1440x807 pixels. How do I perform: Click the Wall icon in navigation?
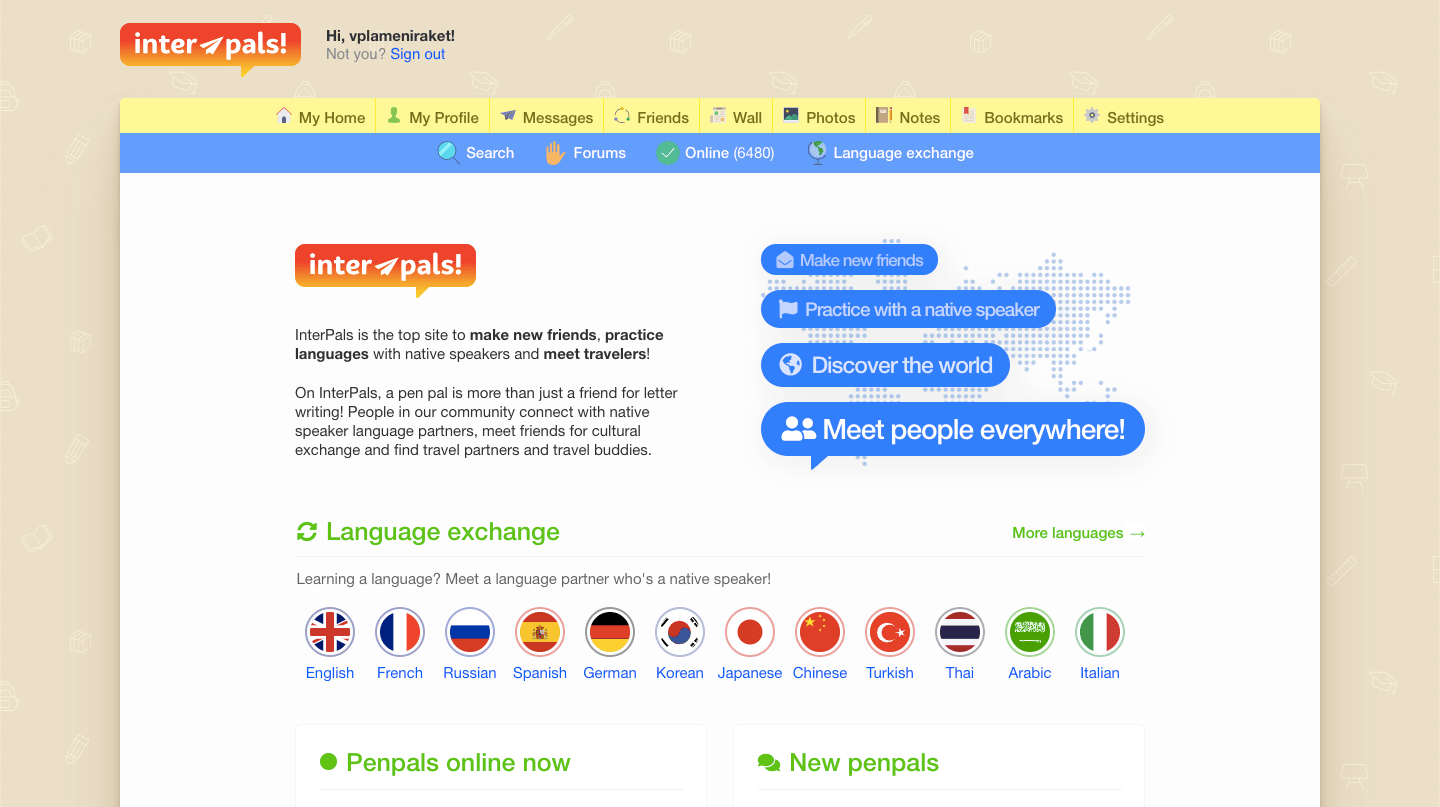point(717,116)
